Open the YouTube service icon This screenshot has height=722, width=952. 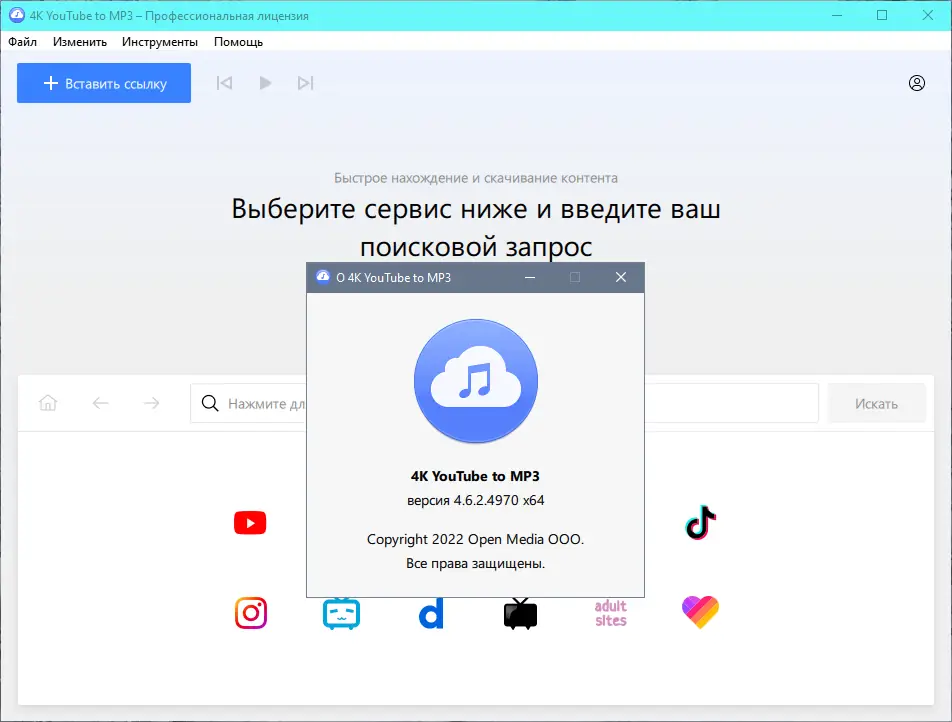[250, 523]
